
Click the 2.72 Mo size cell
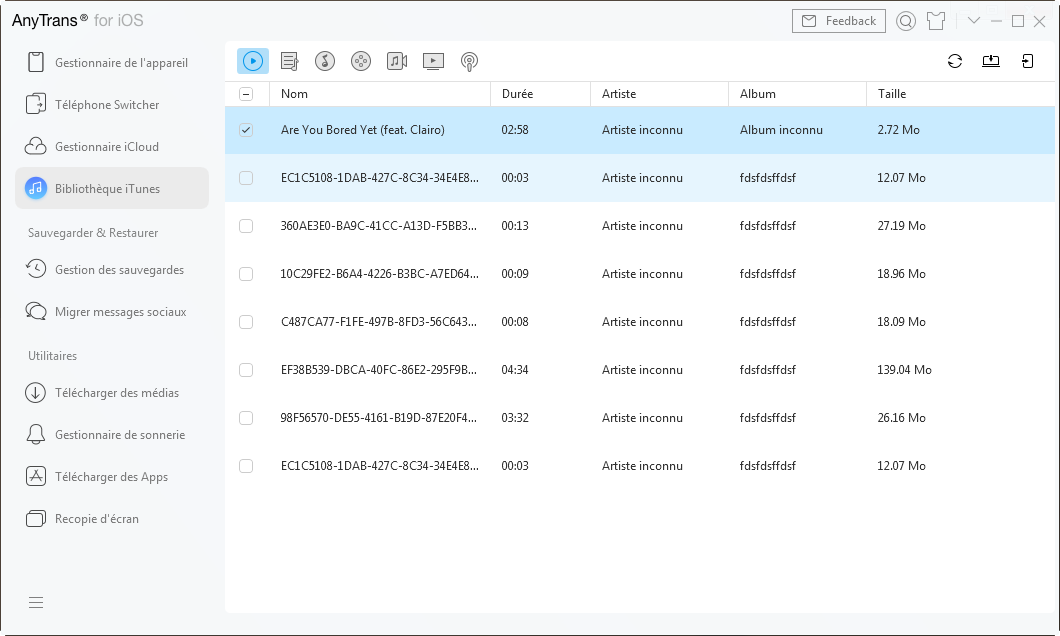(898, 130)
